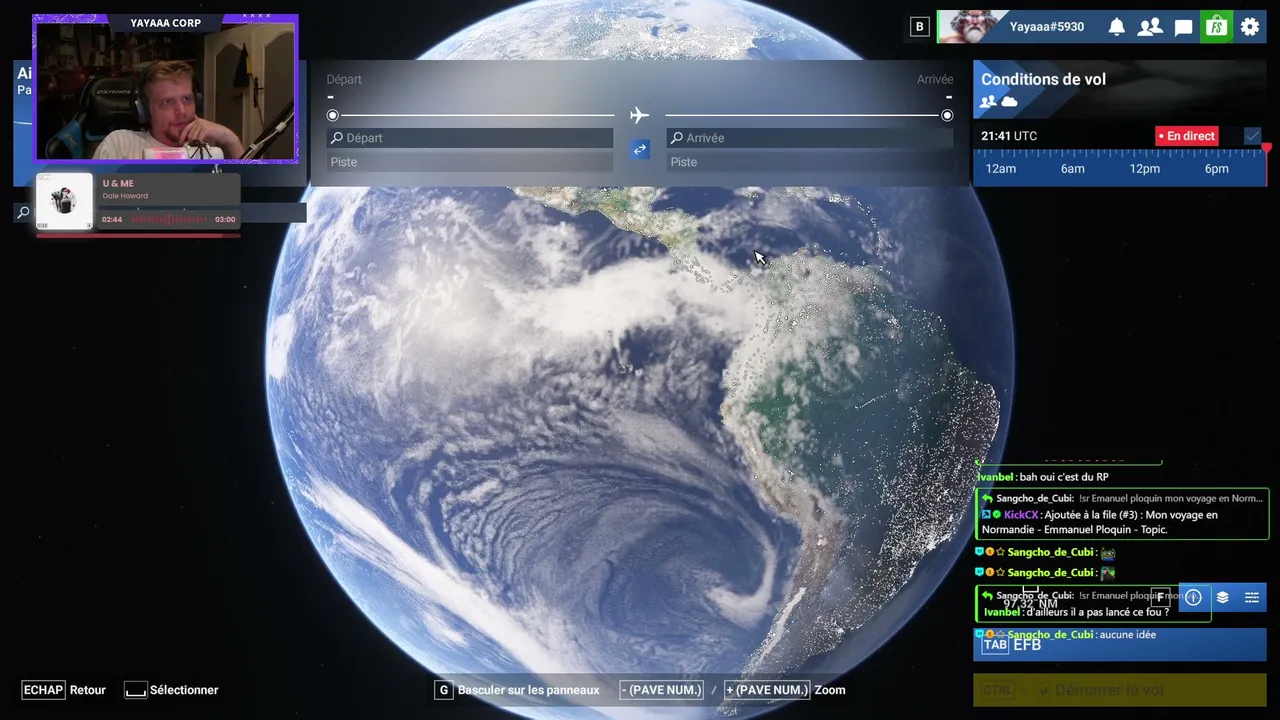This screenshot has width=1280, height=720.
Task: Open the map layers icon
Action: click(x=1222, y=598)
